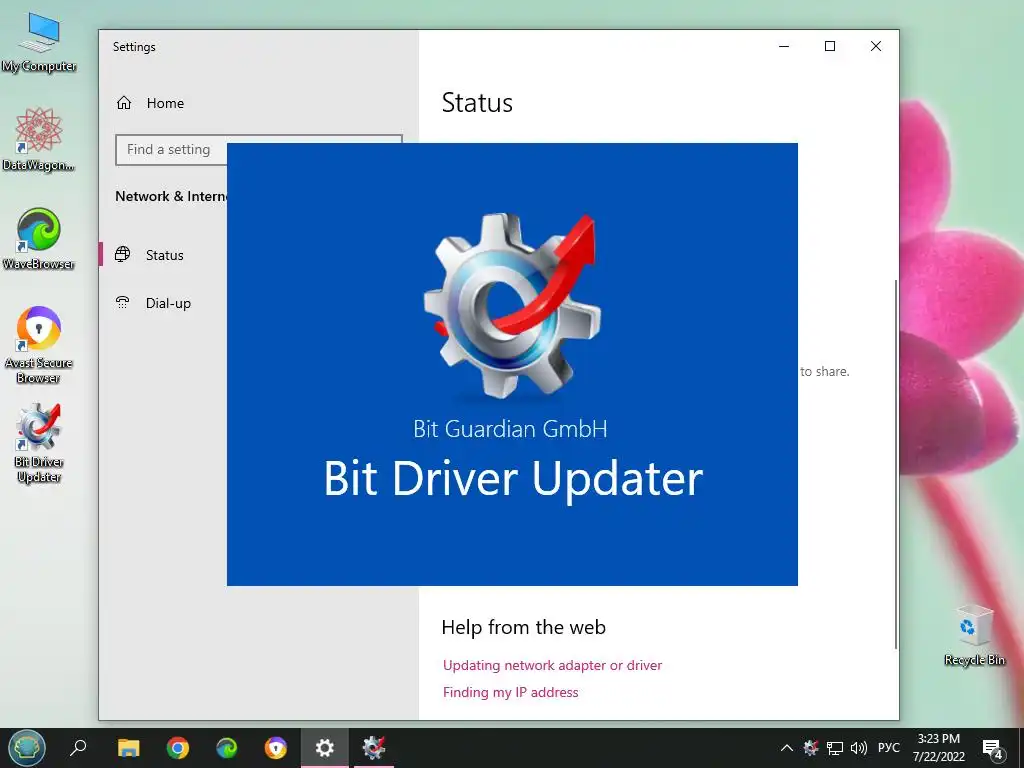The width and height of the screenshot is (1024, 768).
Task: Open Bit Driver Updater desktop shortcut
Action: tap(39, 443)
